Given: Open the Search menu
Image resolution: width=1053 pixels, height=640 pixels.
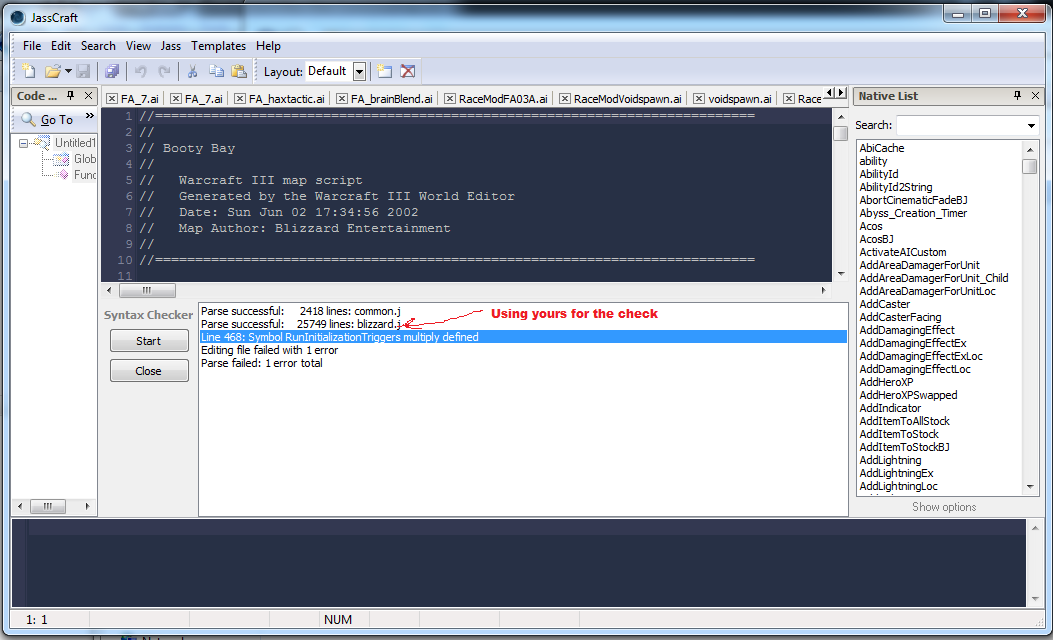Looking at the screenshot, I should [x=98, y=46].
